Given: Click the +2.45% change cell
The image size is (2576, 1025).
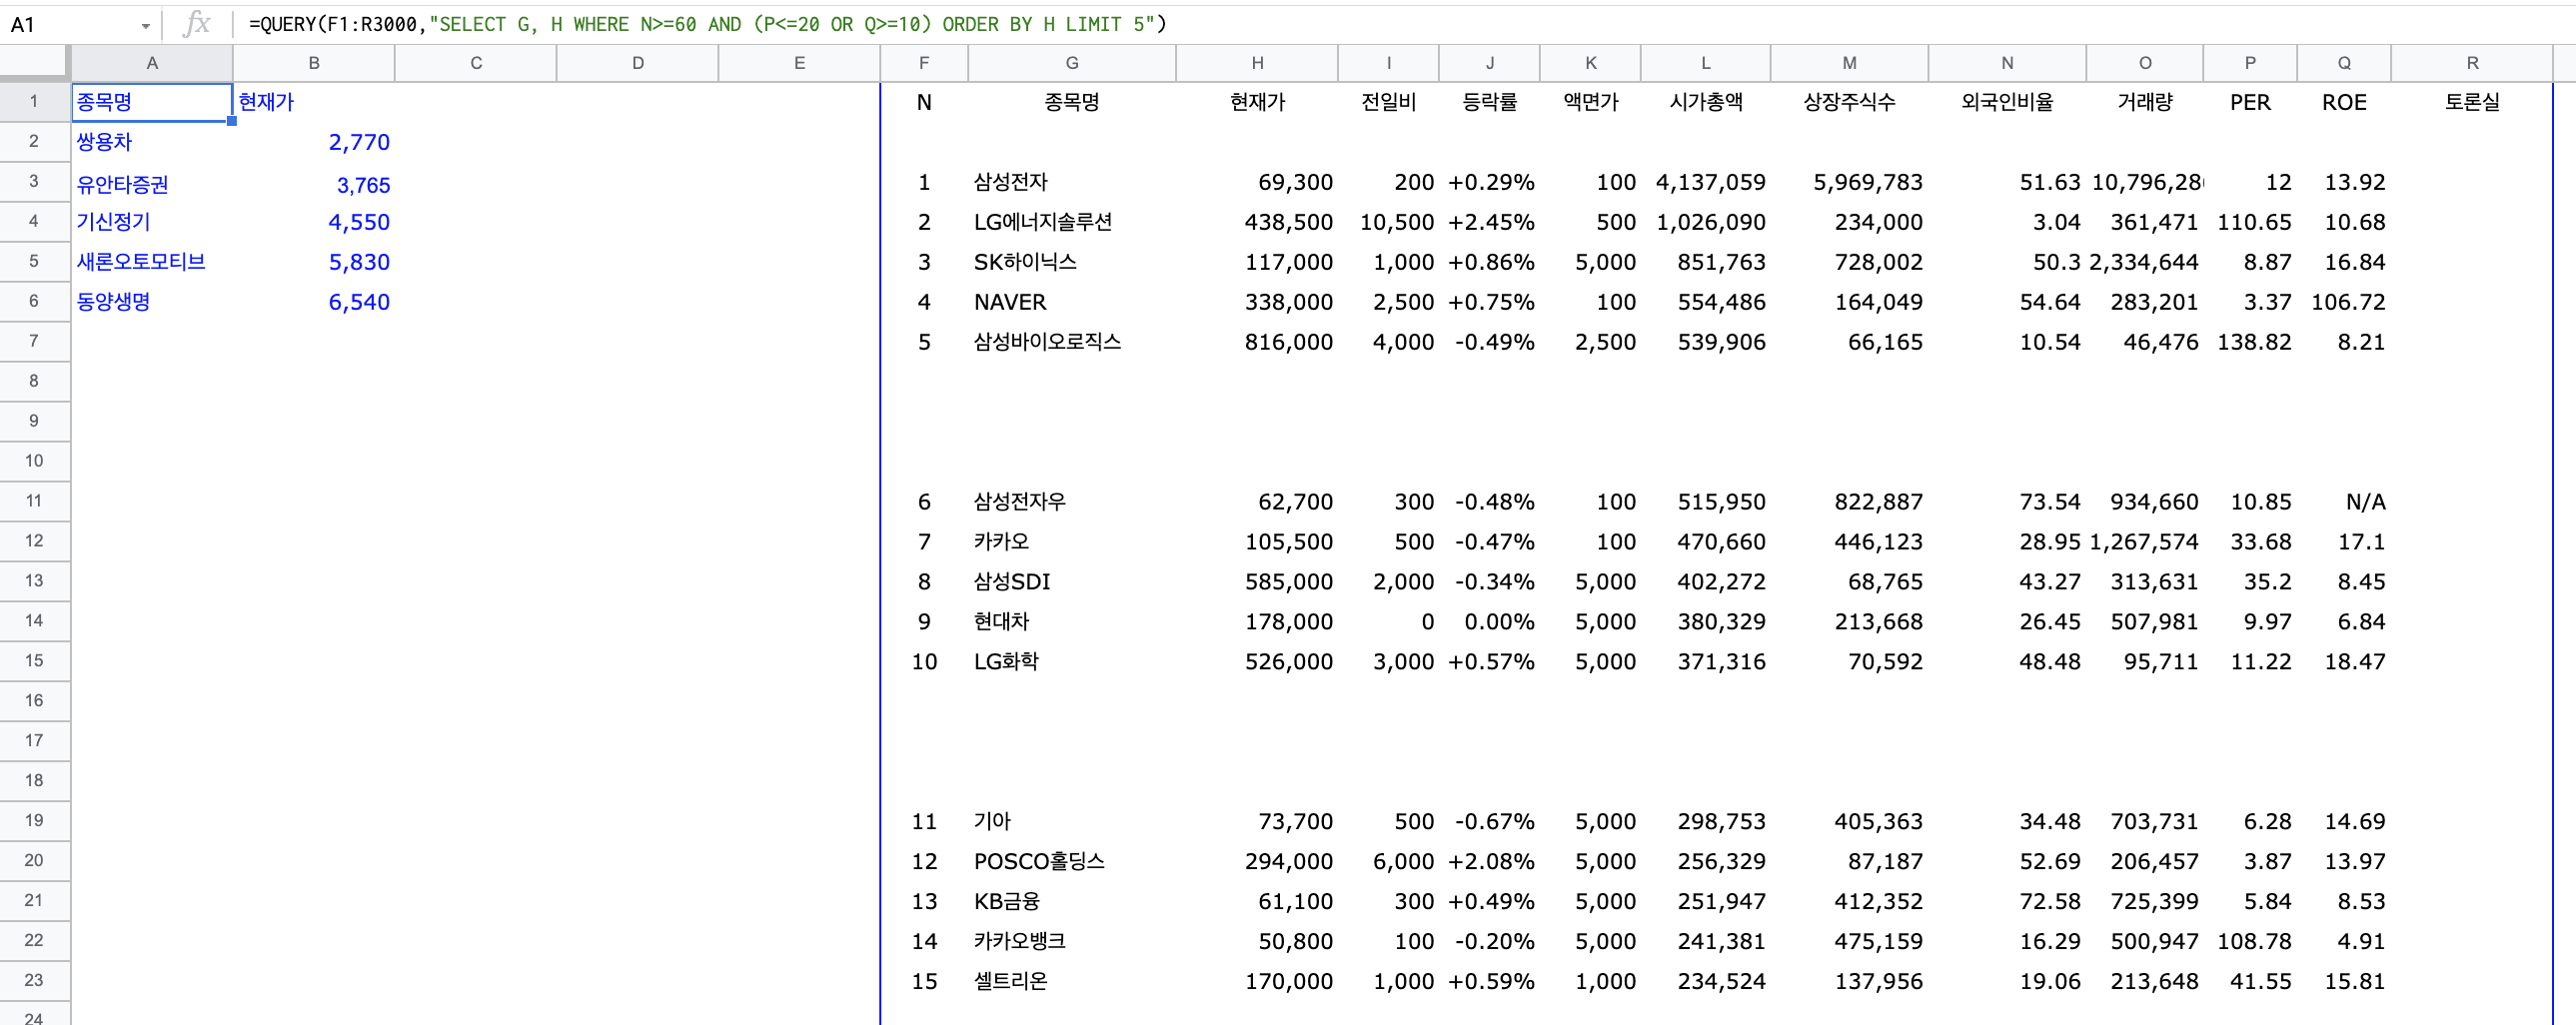Looking at the screenshot, I should coord(1490,222).
